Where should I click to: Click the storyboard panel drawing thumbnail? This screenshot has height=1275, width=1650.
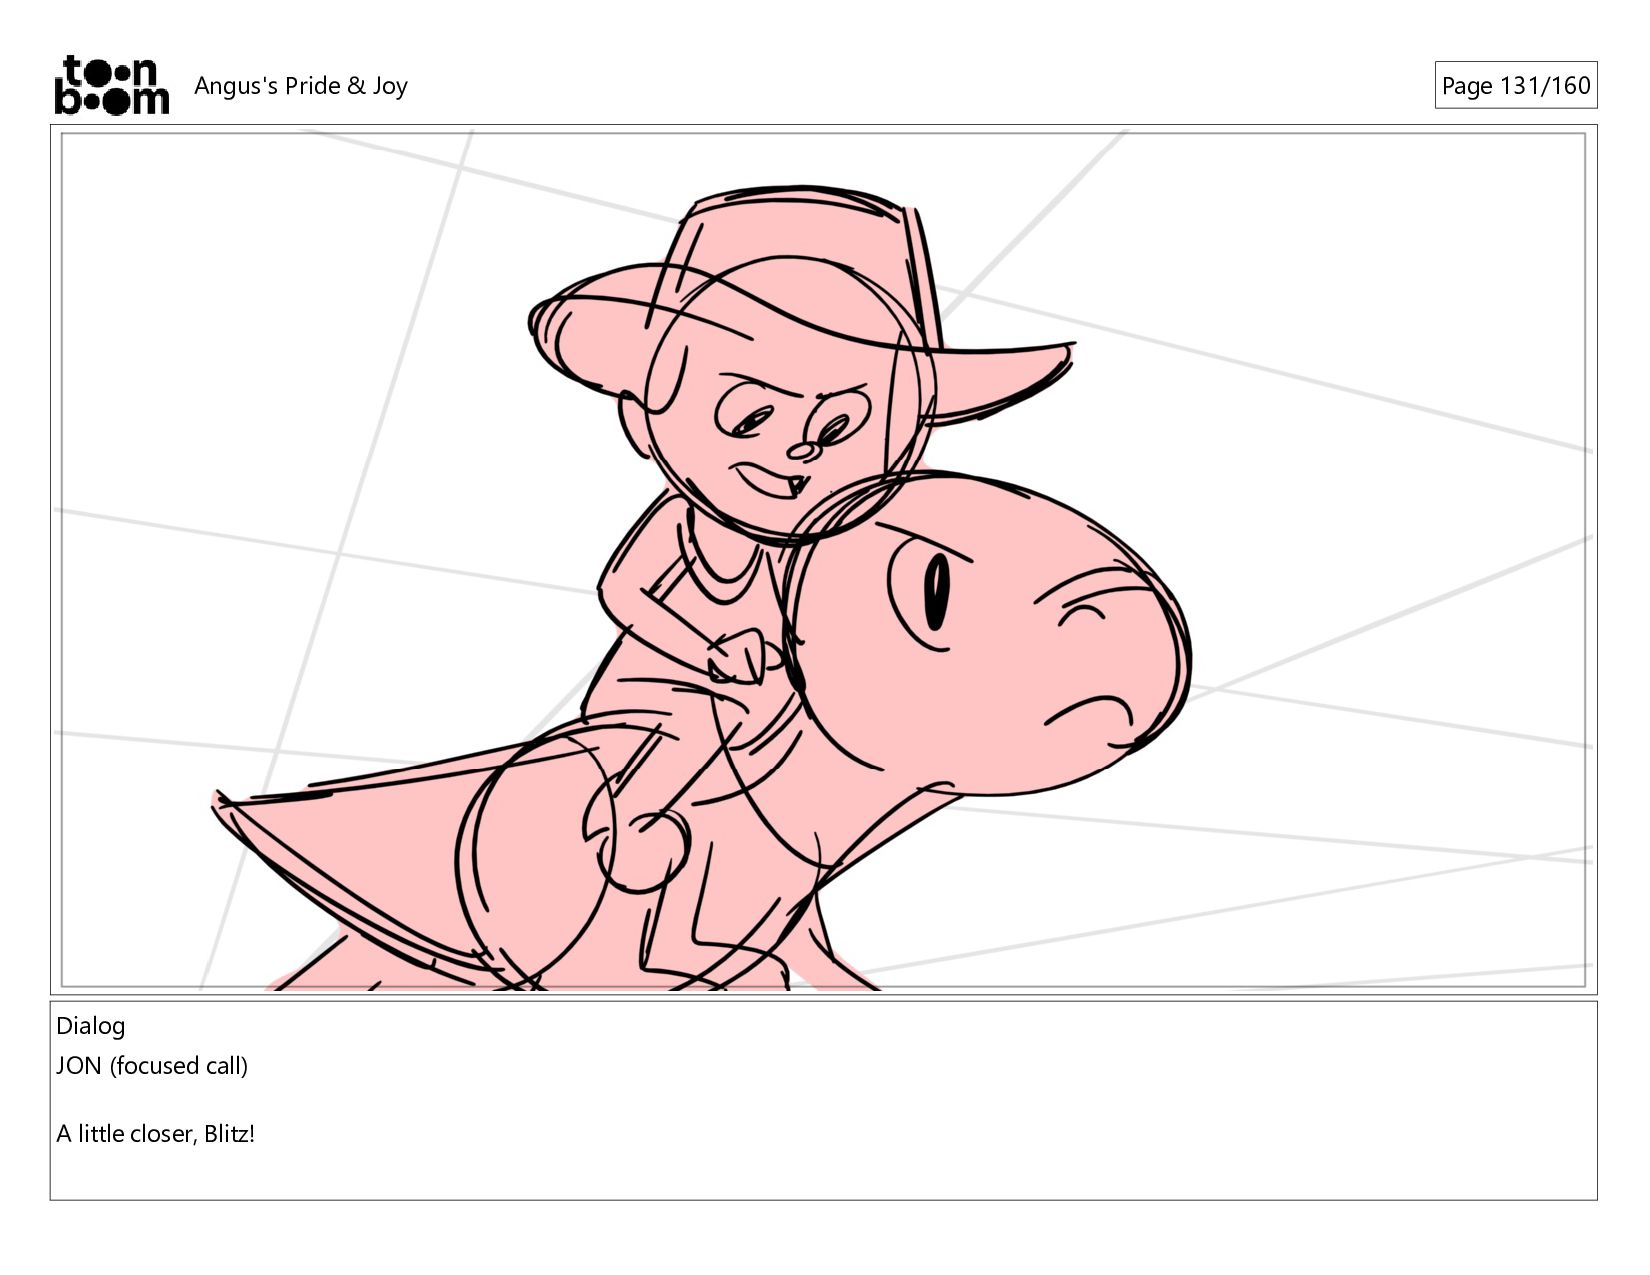point(823,560)
